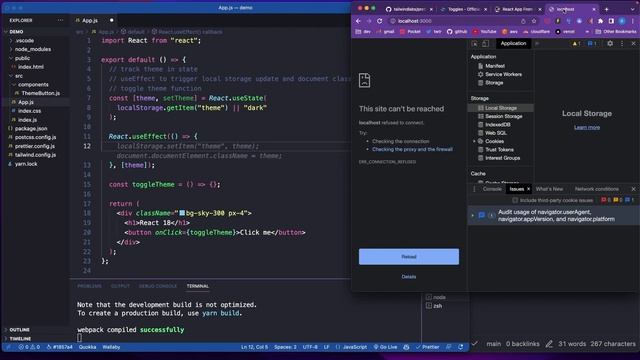Collapse the src folder

click(x=19, y=76)
